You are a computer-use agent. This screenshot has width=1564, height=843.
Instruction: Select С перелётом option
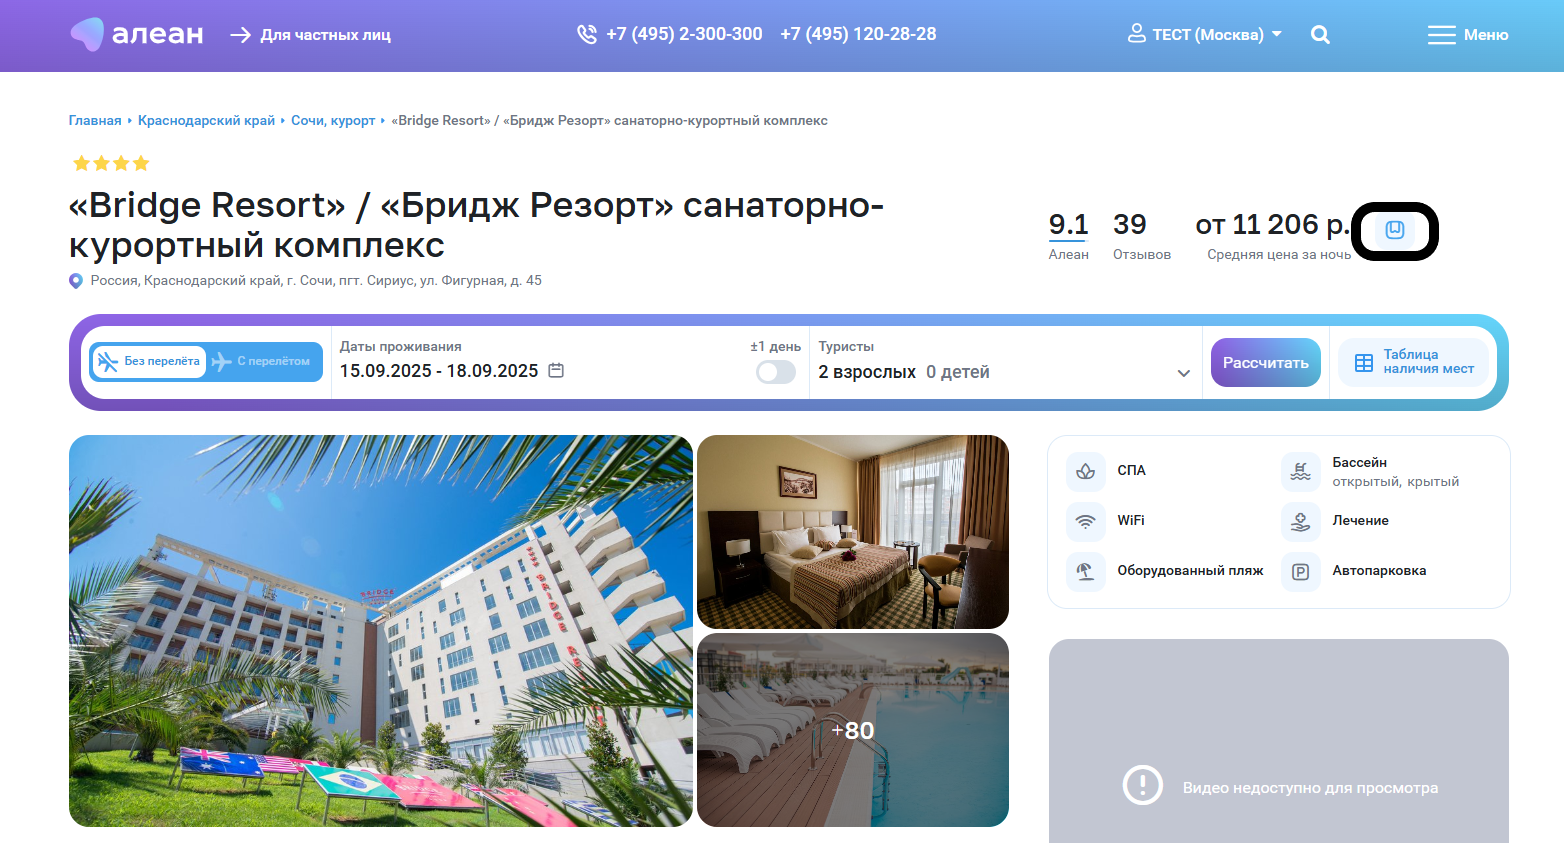click(263, 361)
